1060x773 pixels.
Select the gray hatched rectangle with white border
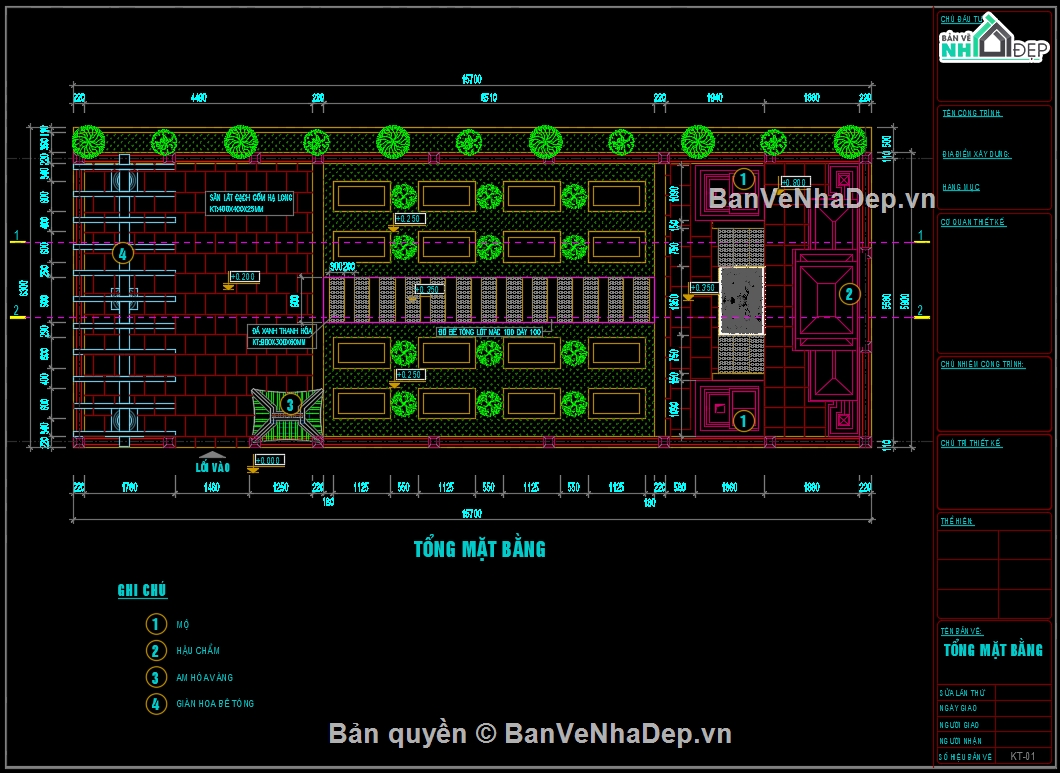(x=741, y=299)
